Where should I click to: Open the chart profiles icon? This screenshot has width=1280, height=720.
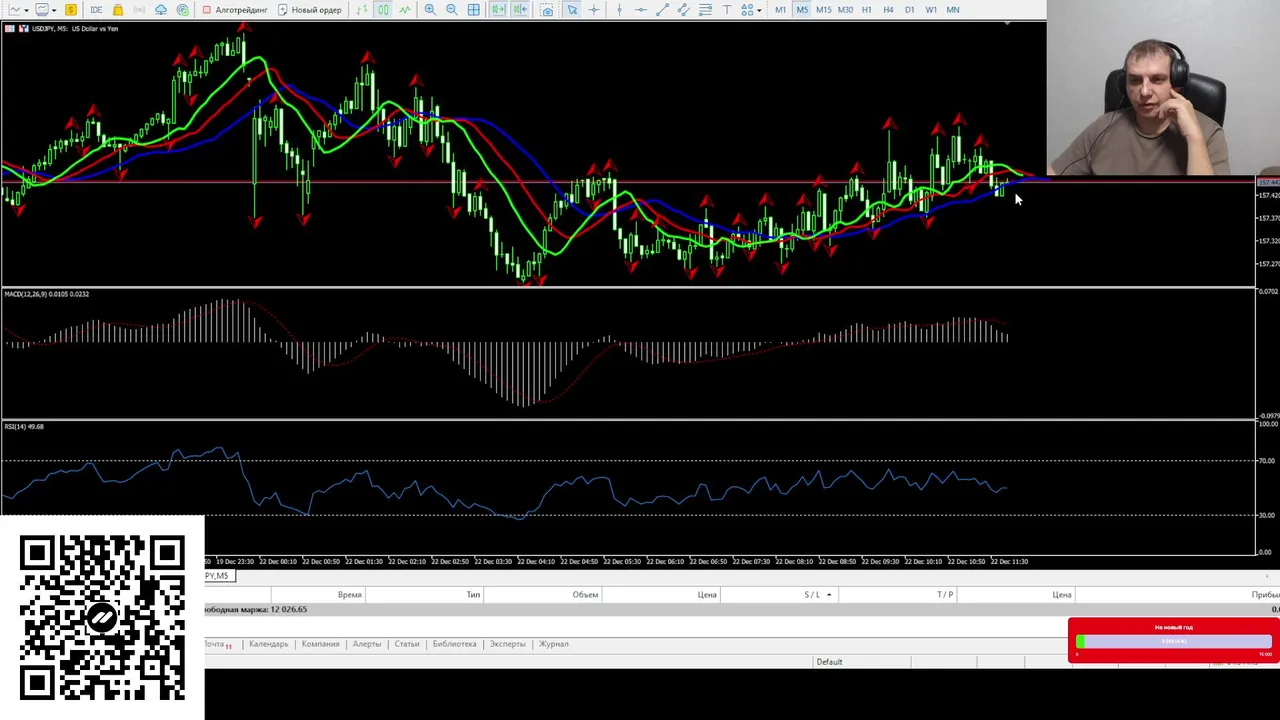[x=43, y=10]
